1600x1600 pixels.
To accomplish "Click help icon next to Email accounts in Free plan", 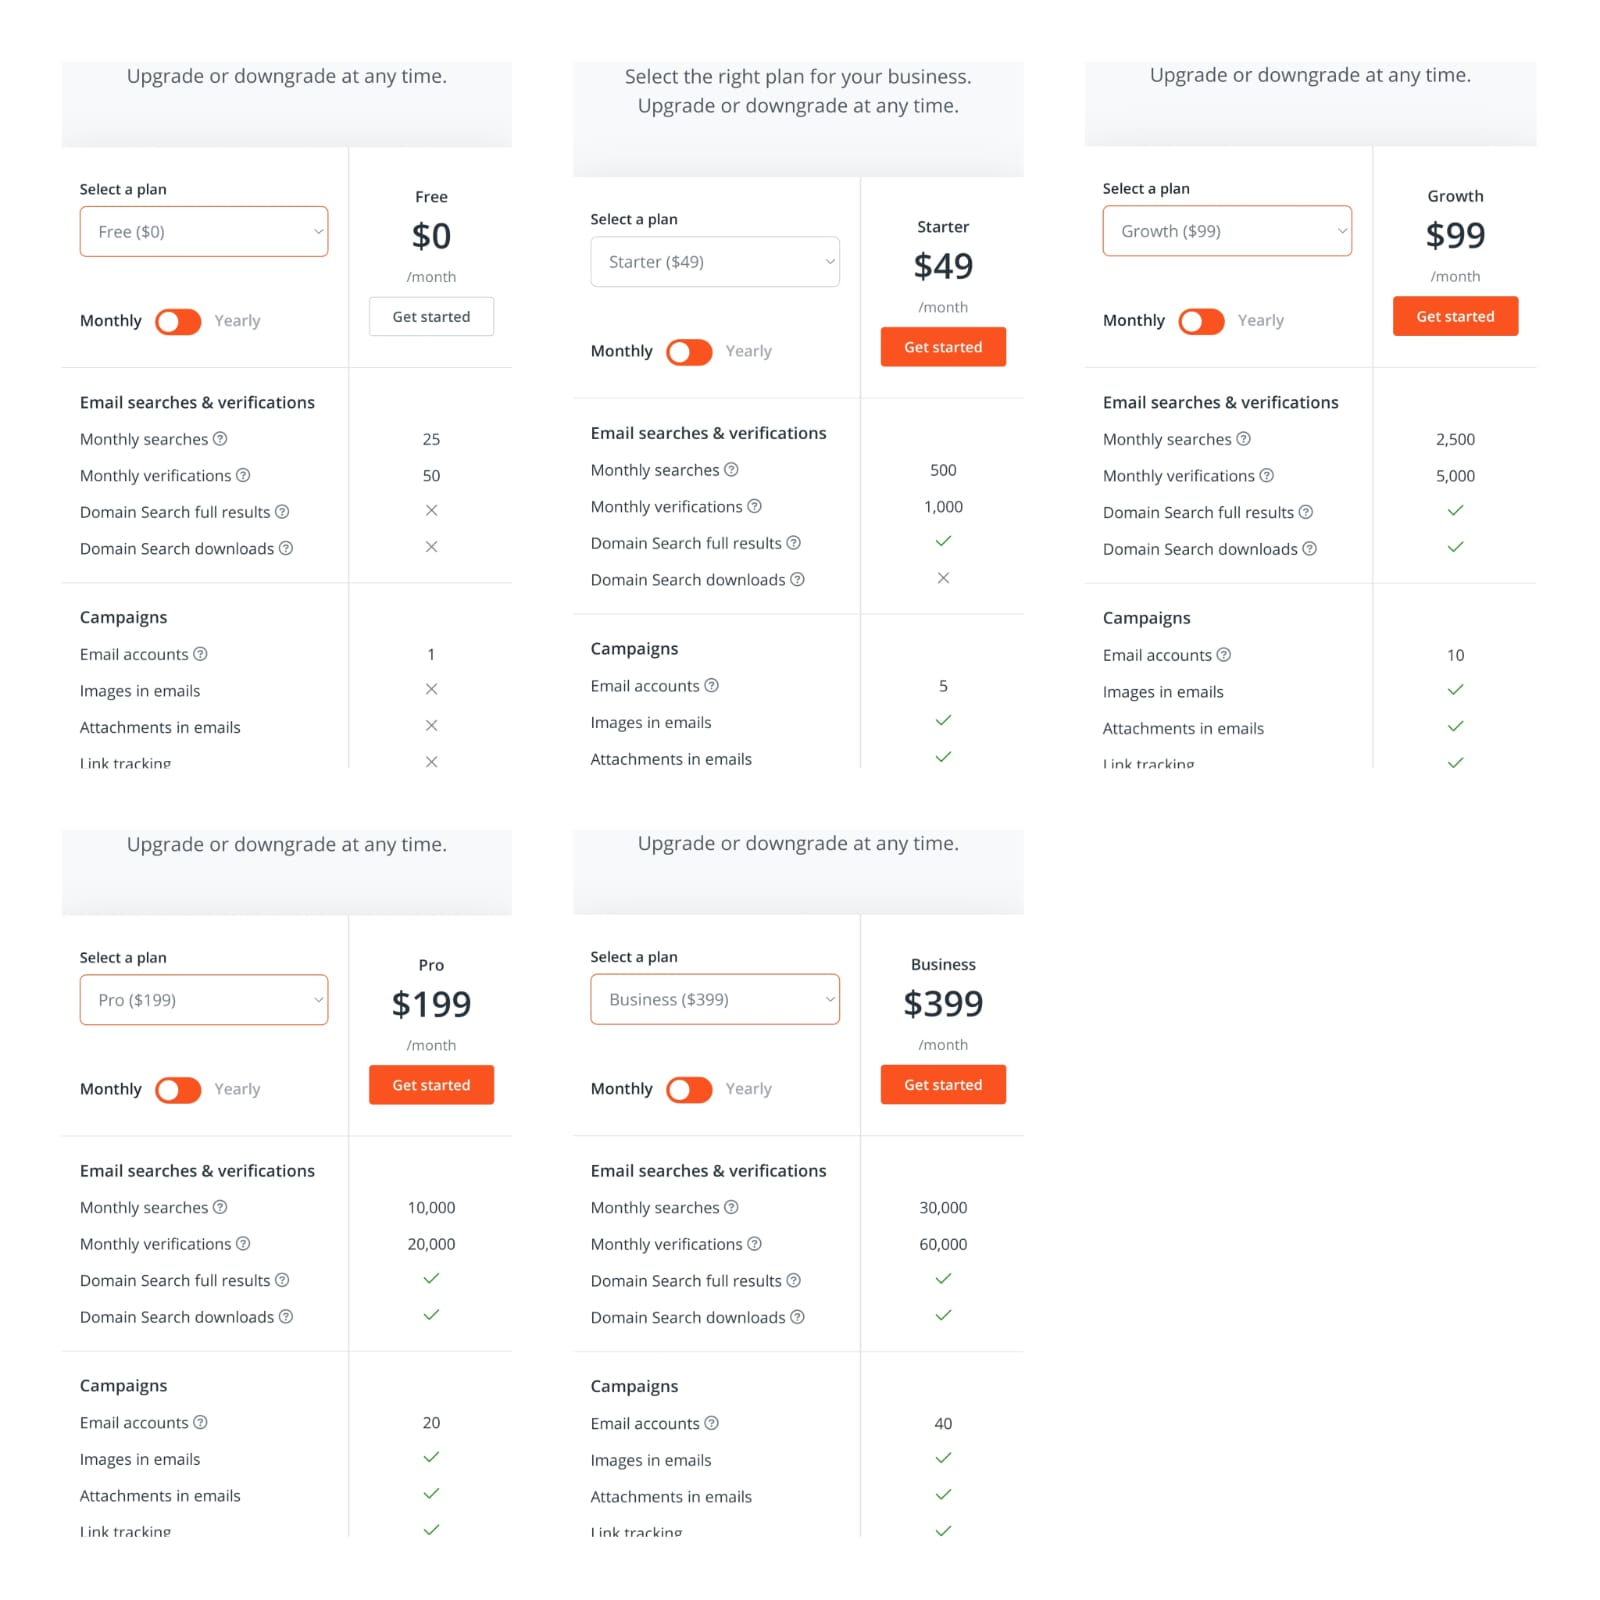I will (200, 654).
